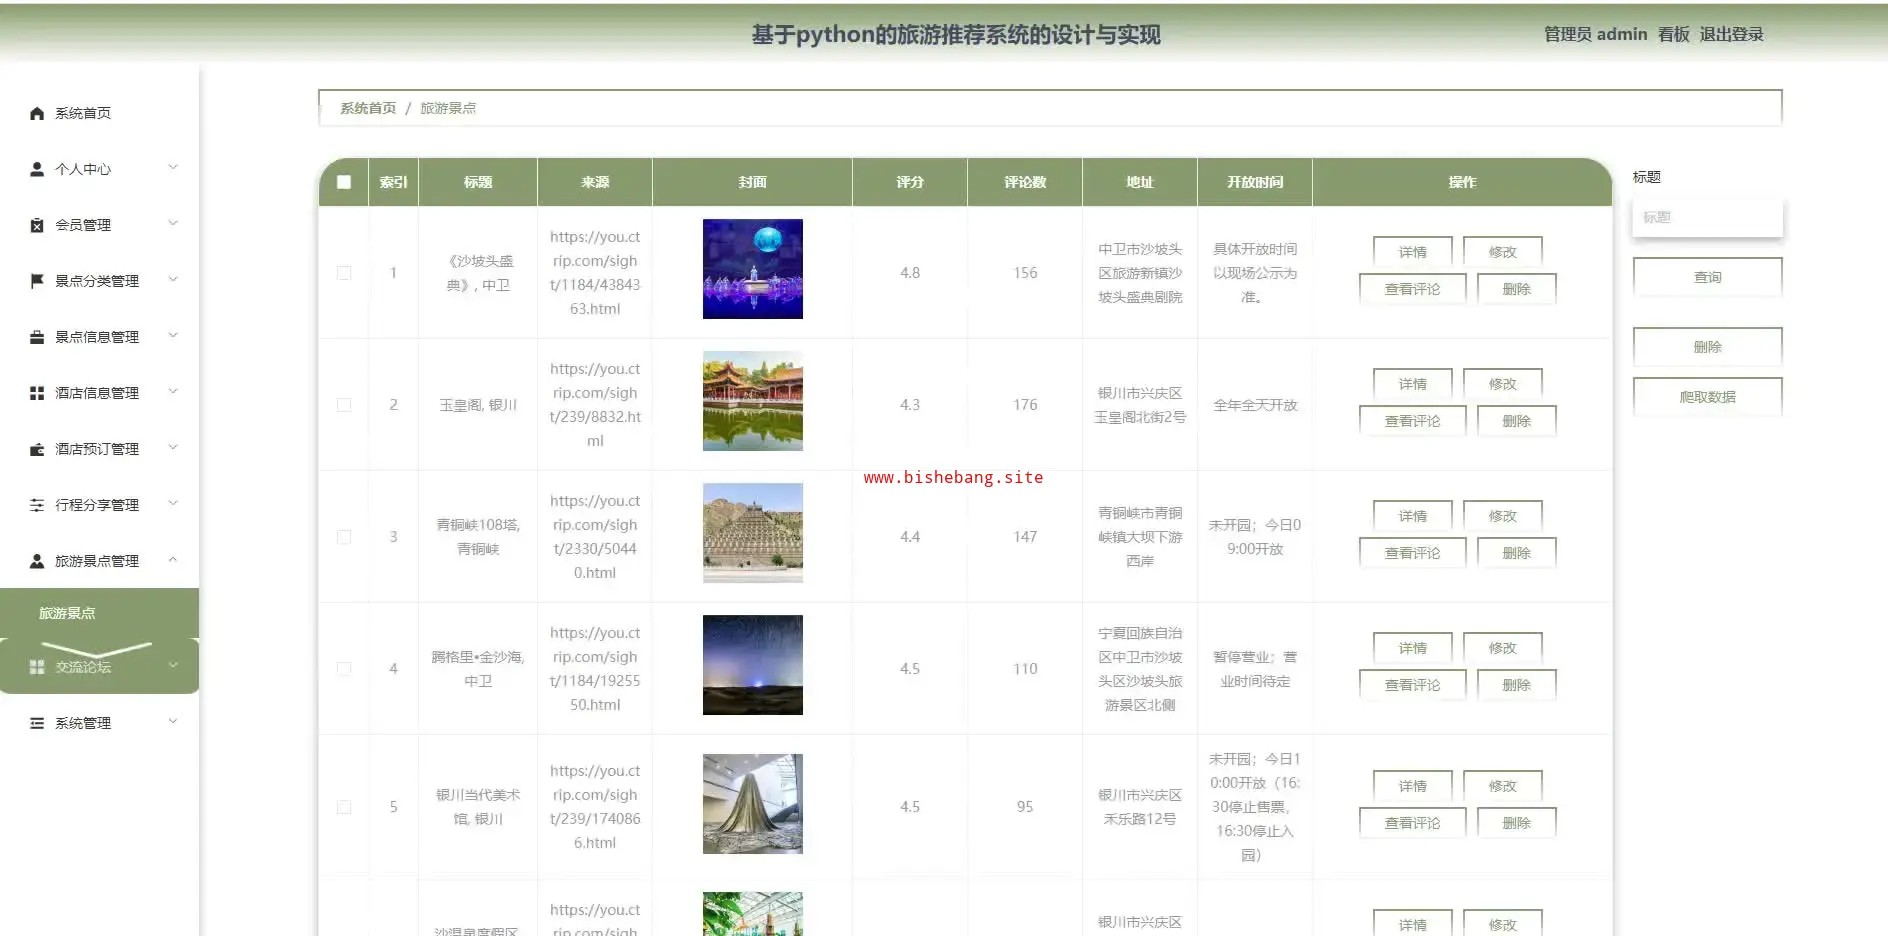Click the 标题 search input field
Image resolution: width=1888 pixels, height=936 pixels.
tap(1707, 217)
